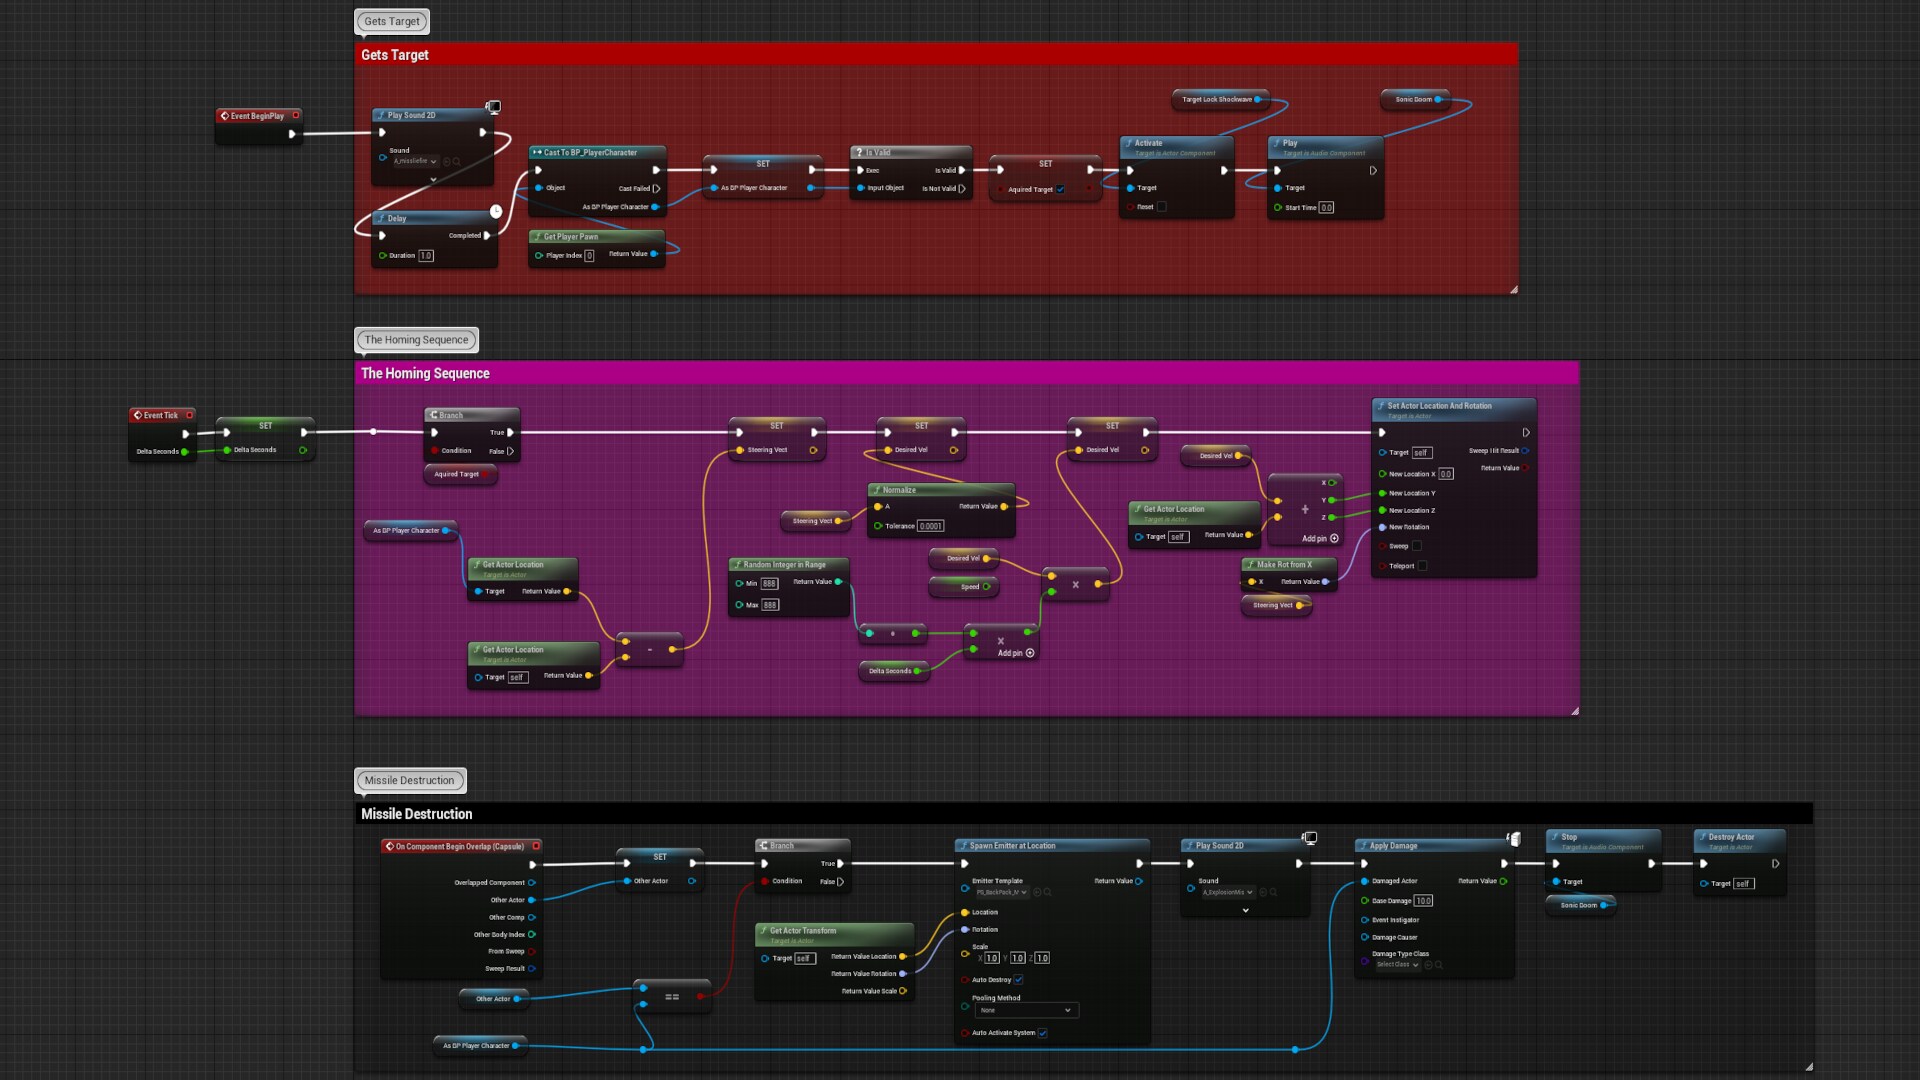
Task: Open the Pooling Method dropdown
Action: click(x=1026, y=1010)
